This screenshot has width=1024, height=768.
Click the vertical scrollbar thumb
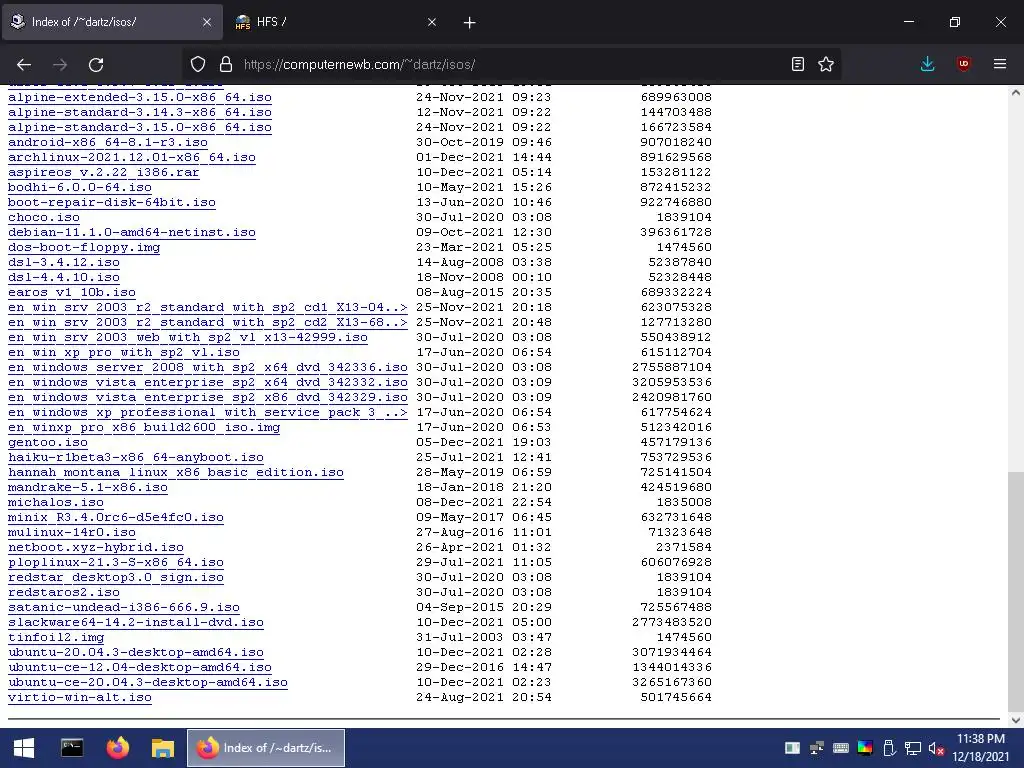(x=1016, y=591)
